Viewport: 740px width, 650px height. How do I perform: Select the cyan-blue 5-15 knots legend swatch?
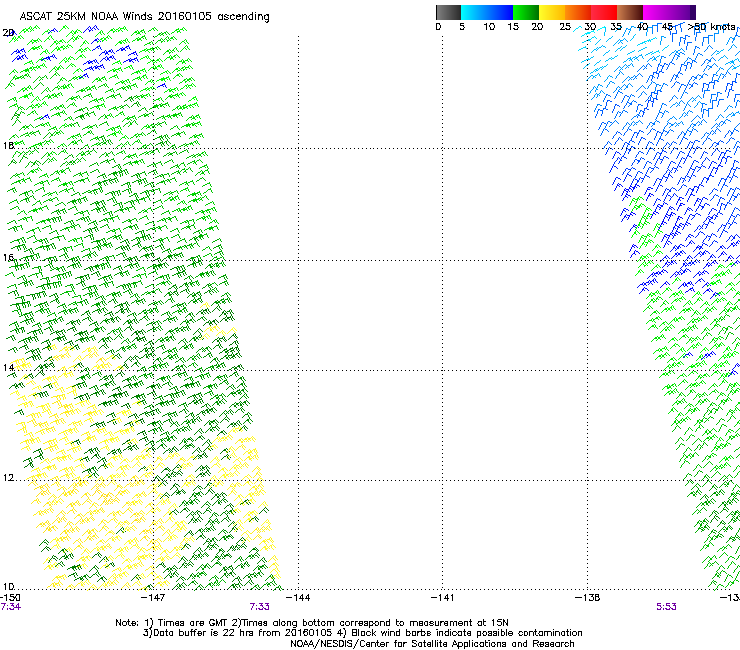coord(487,12)
